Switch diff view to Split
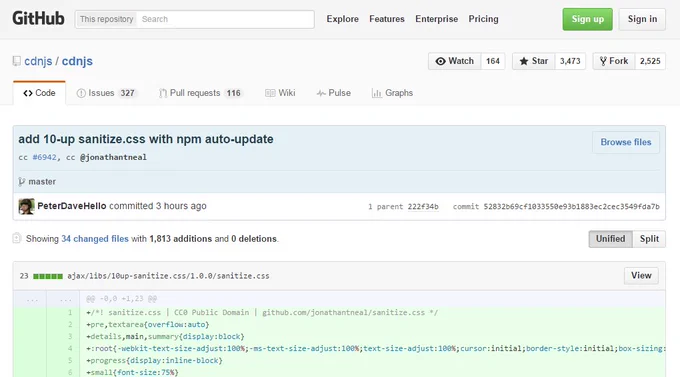This screenshot has width=680, height=377. tap(649, 239)
